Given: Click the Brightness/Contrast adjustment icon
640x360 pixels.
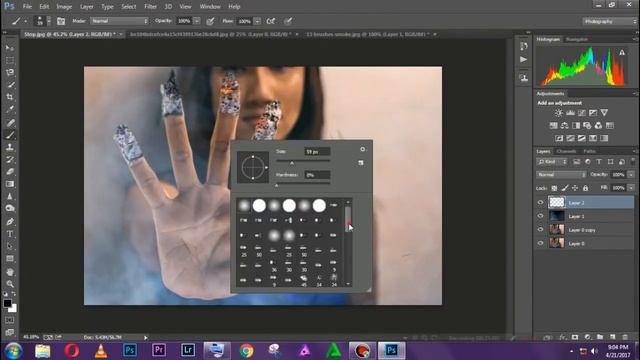Looking at the screenshot, I should click(559, 113).
